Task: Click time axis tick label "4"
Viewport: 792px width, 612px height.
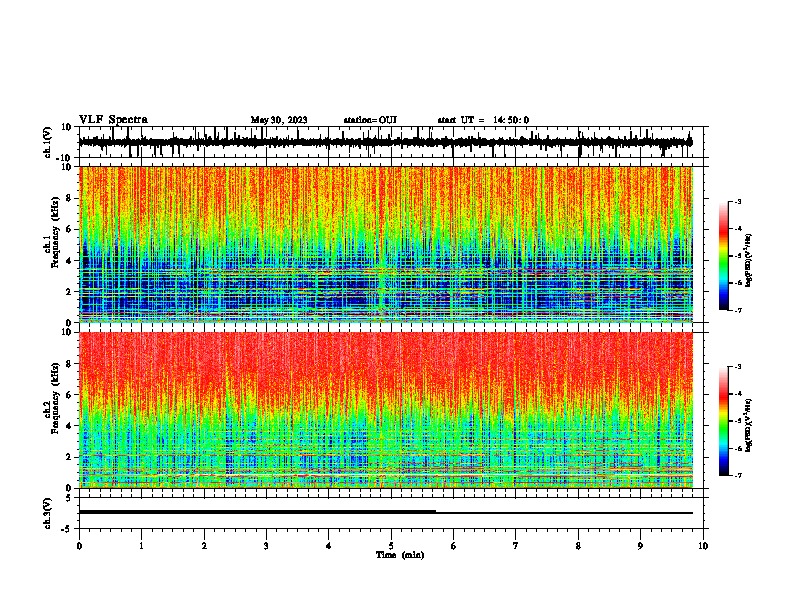Action: click(x=329, y=546)
